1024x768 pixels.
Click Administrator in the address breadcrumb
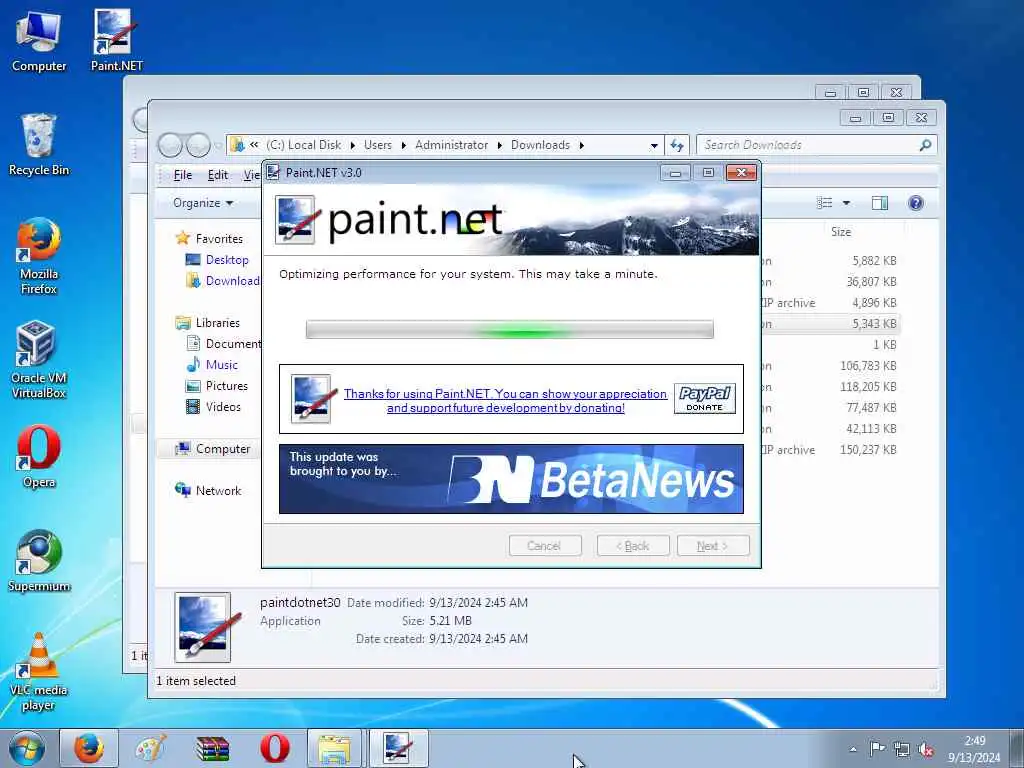coord(451,145)
